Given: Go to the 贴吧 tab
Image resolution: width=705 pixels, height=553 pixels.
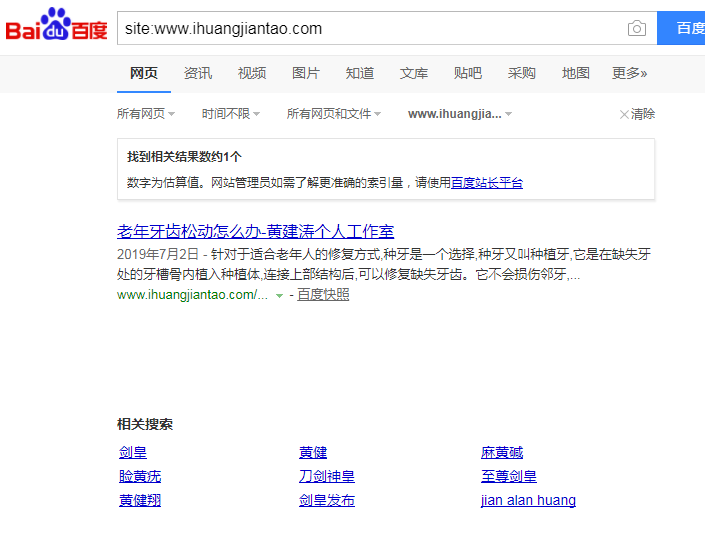Looking at the screenshot, I should (468, 73).
